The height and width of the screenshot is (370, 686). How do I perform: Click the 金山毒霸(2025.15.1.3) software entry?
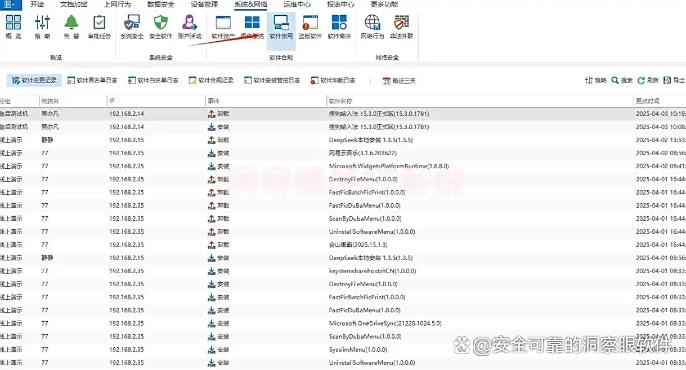coord(358,245)
